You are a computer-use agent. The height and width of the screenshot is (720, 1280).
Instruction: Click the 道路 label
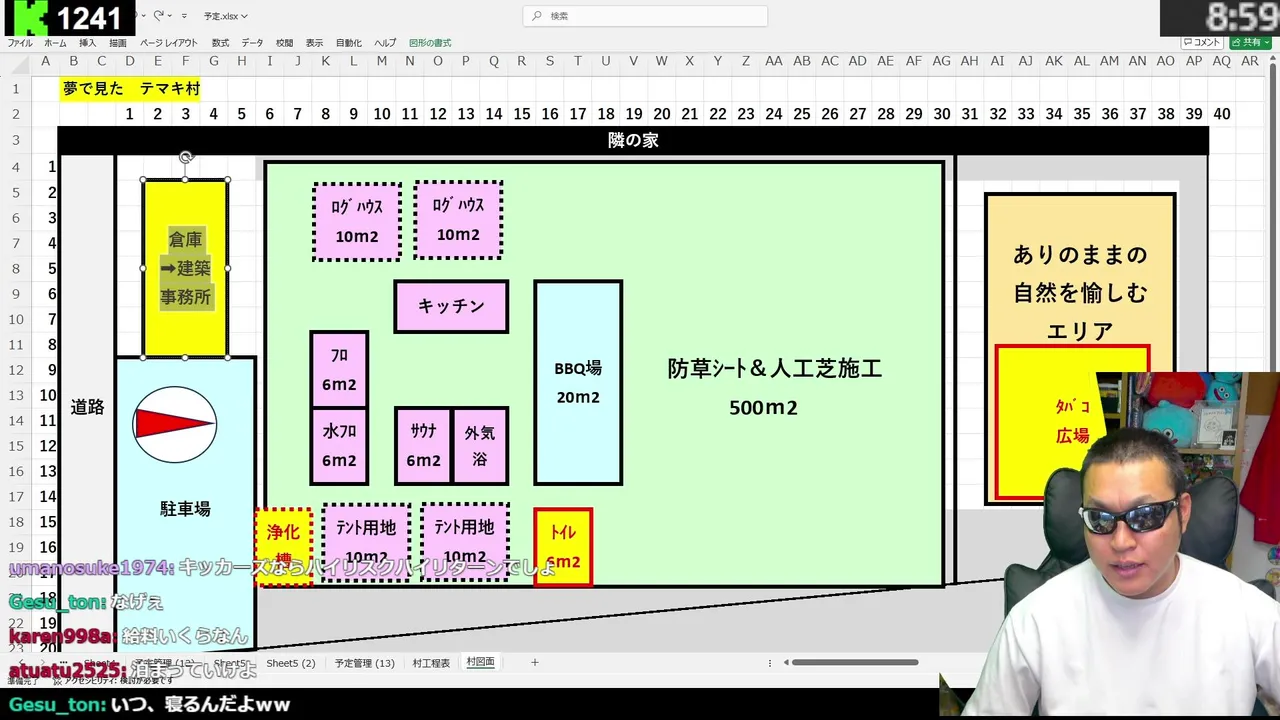[88, 407]
